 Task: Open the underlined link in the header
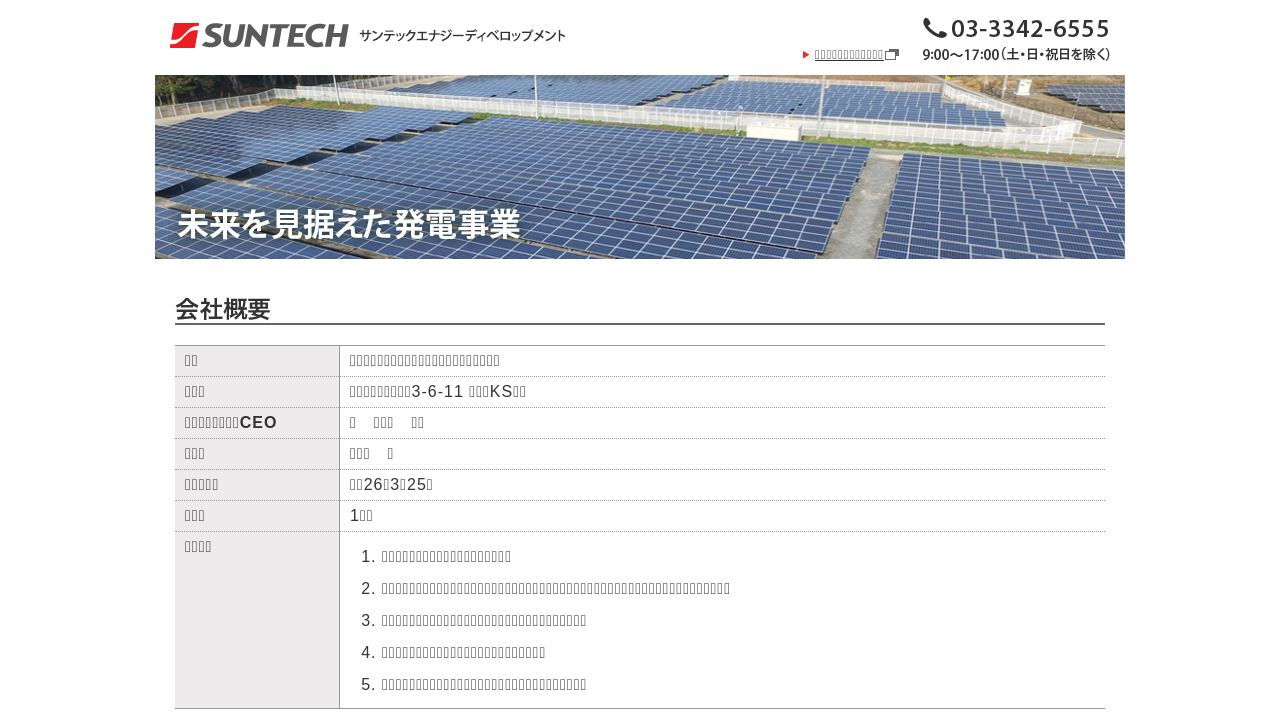849,54
